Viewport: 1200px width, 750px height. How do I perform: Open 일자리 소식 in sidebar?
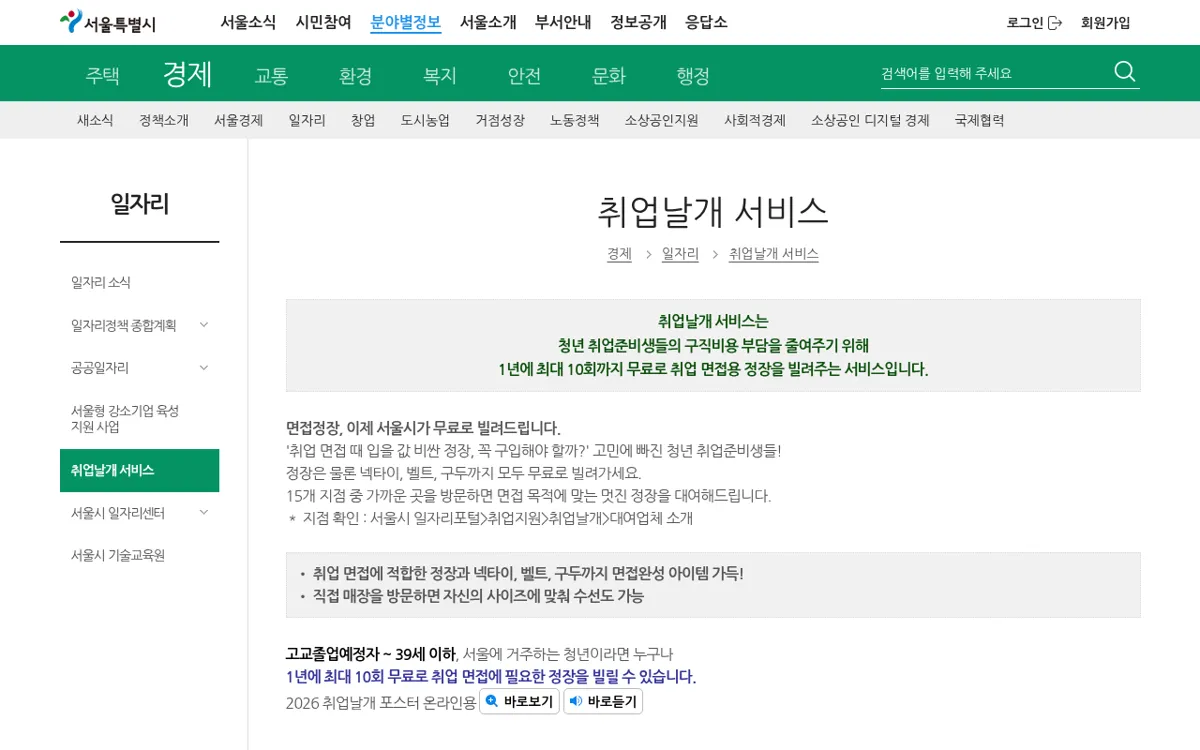click(x=101, y=282)
